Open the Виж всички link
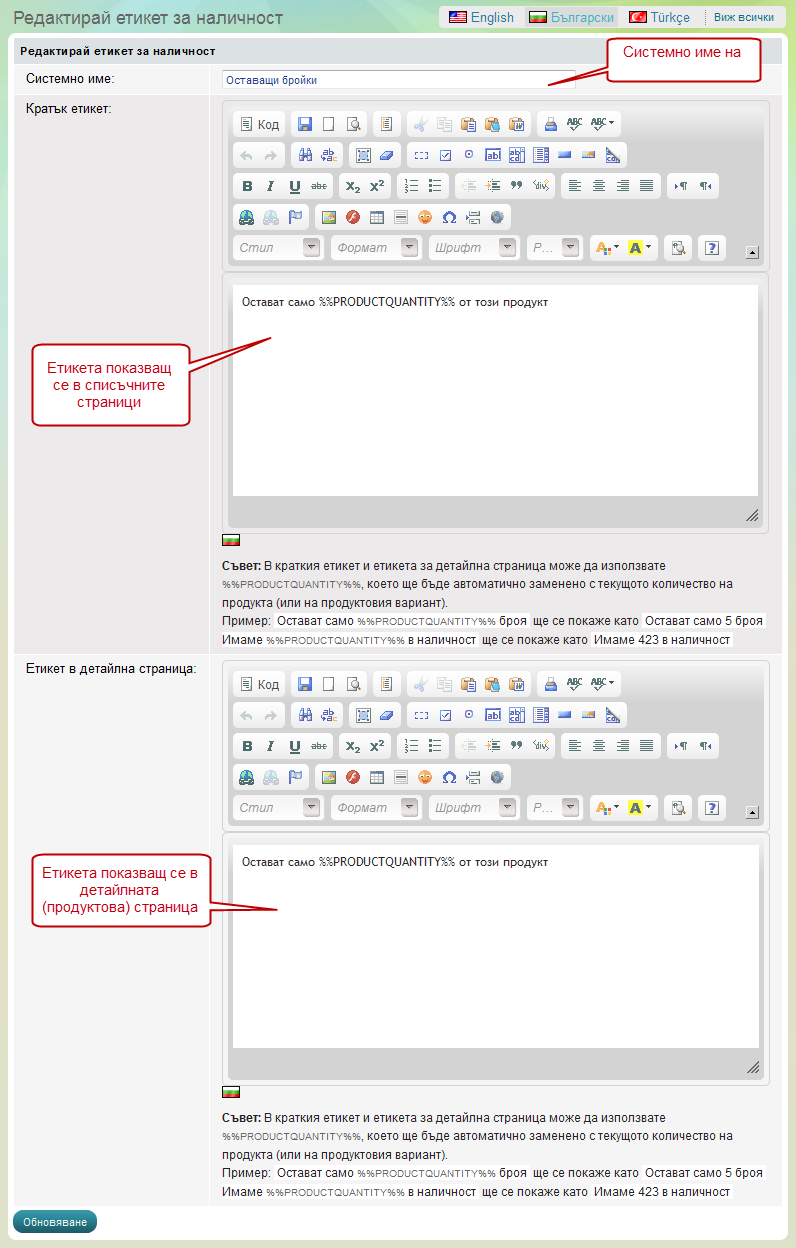796x1248 pixels. point(743,17)
